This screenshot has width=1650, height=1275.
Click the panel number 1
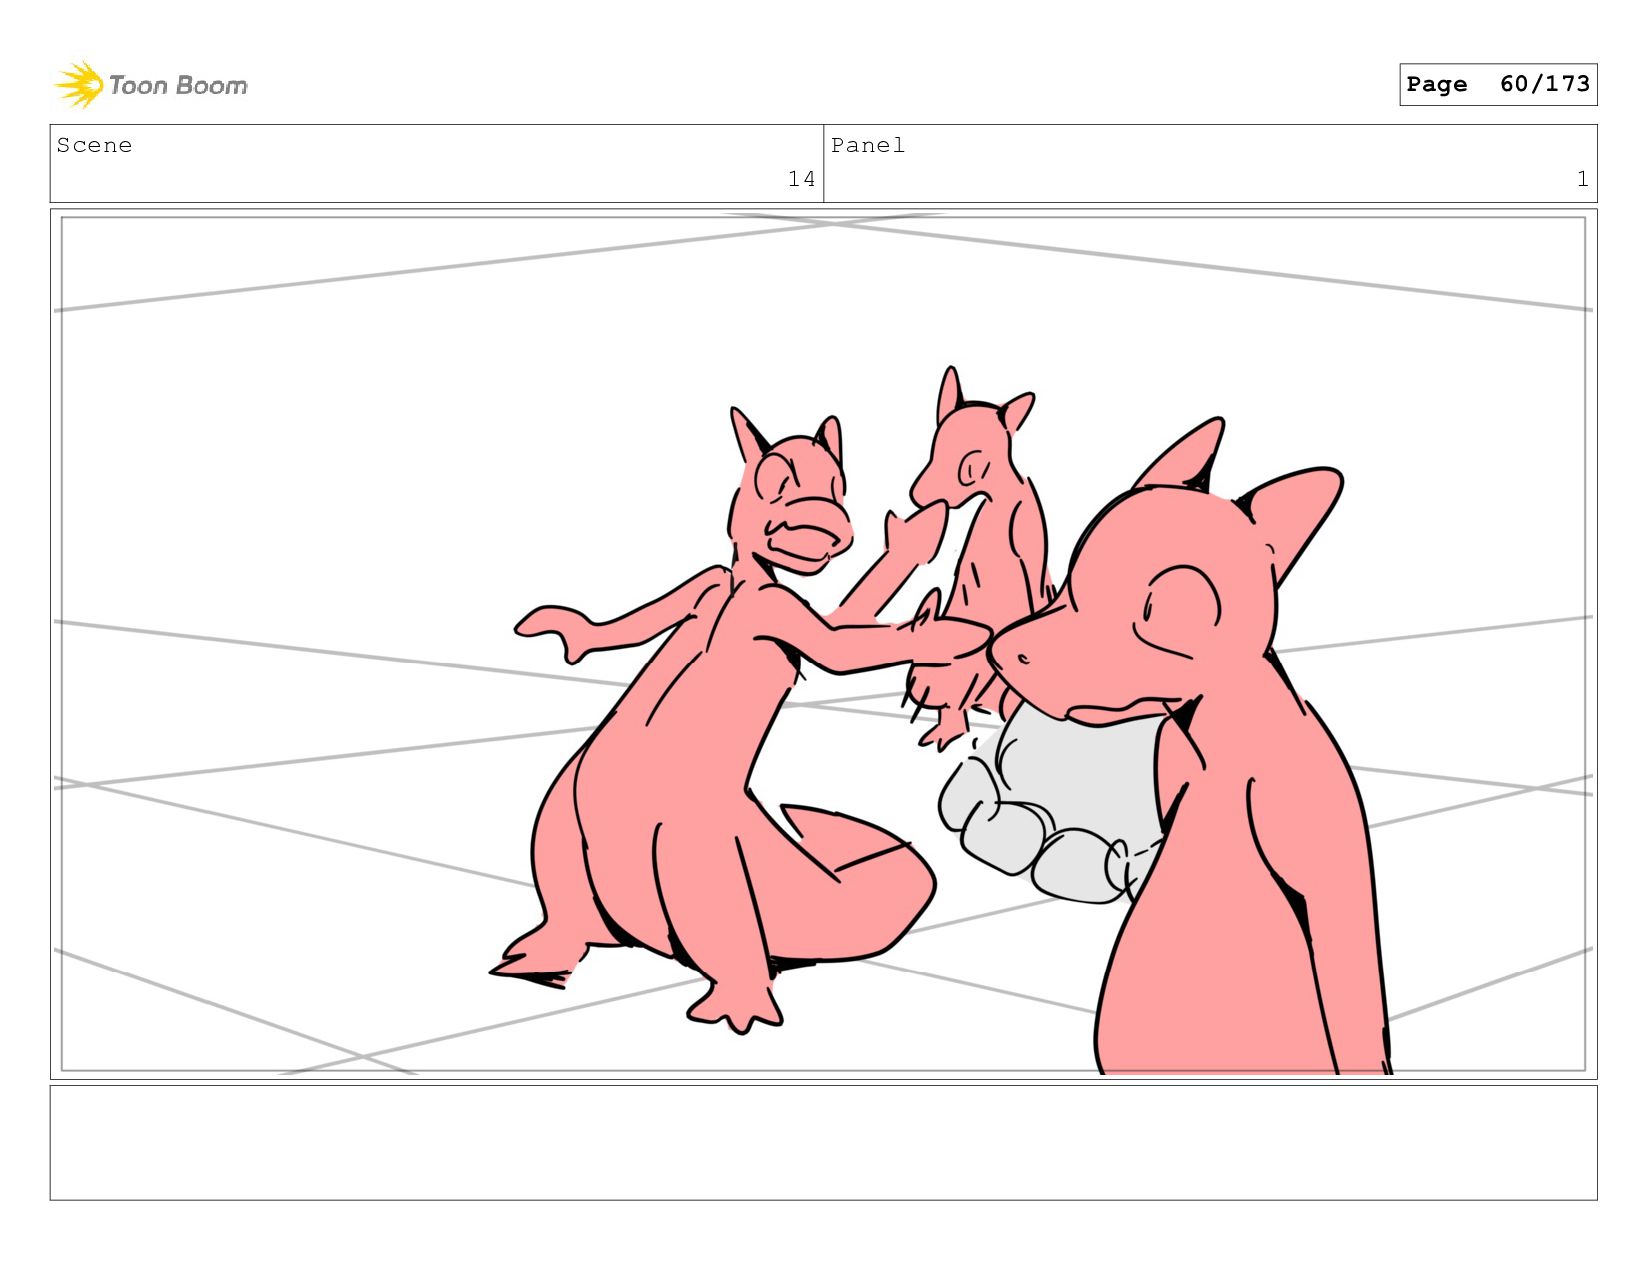[1582, 179]
